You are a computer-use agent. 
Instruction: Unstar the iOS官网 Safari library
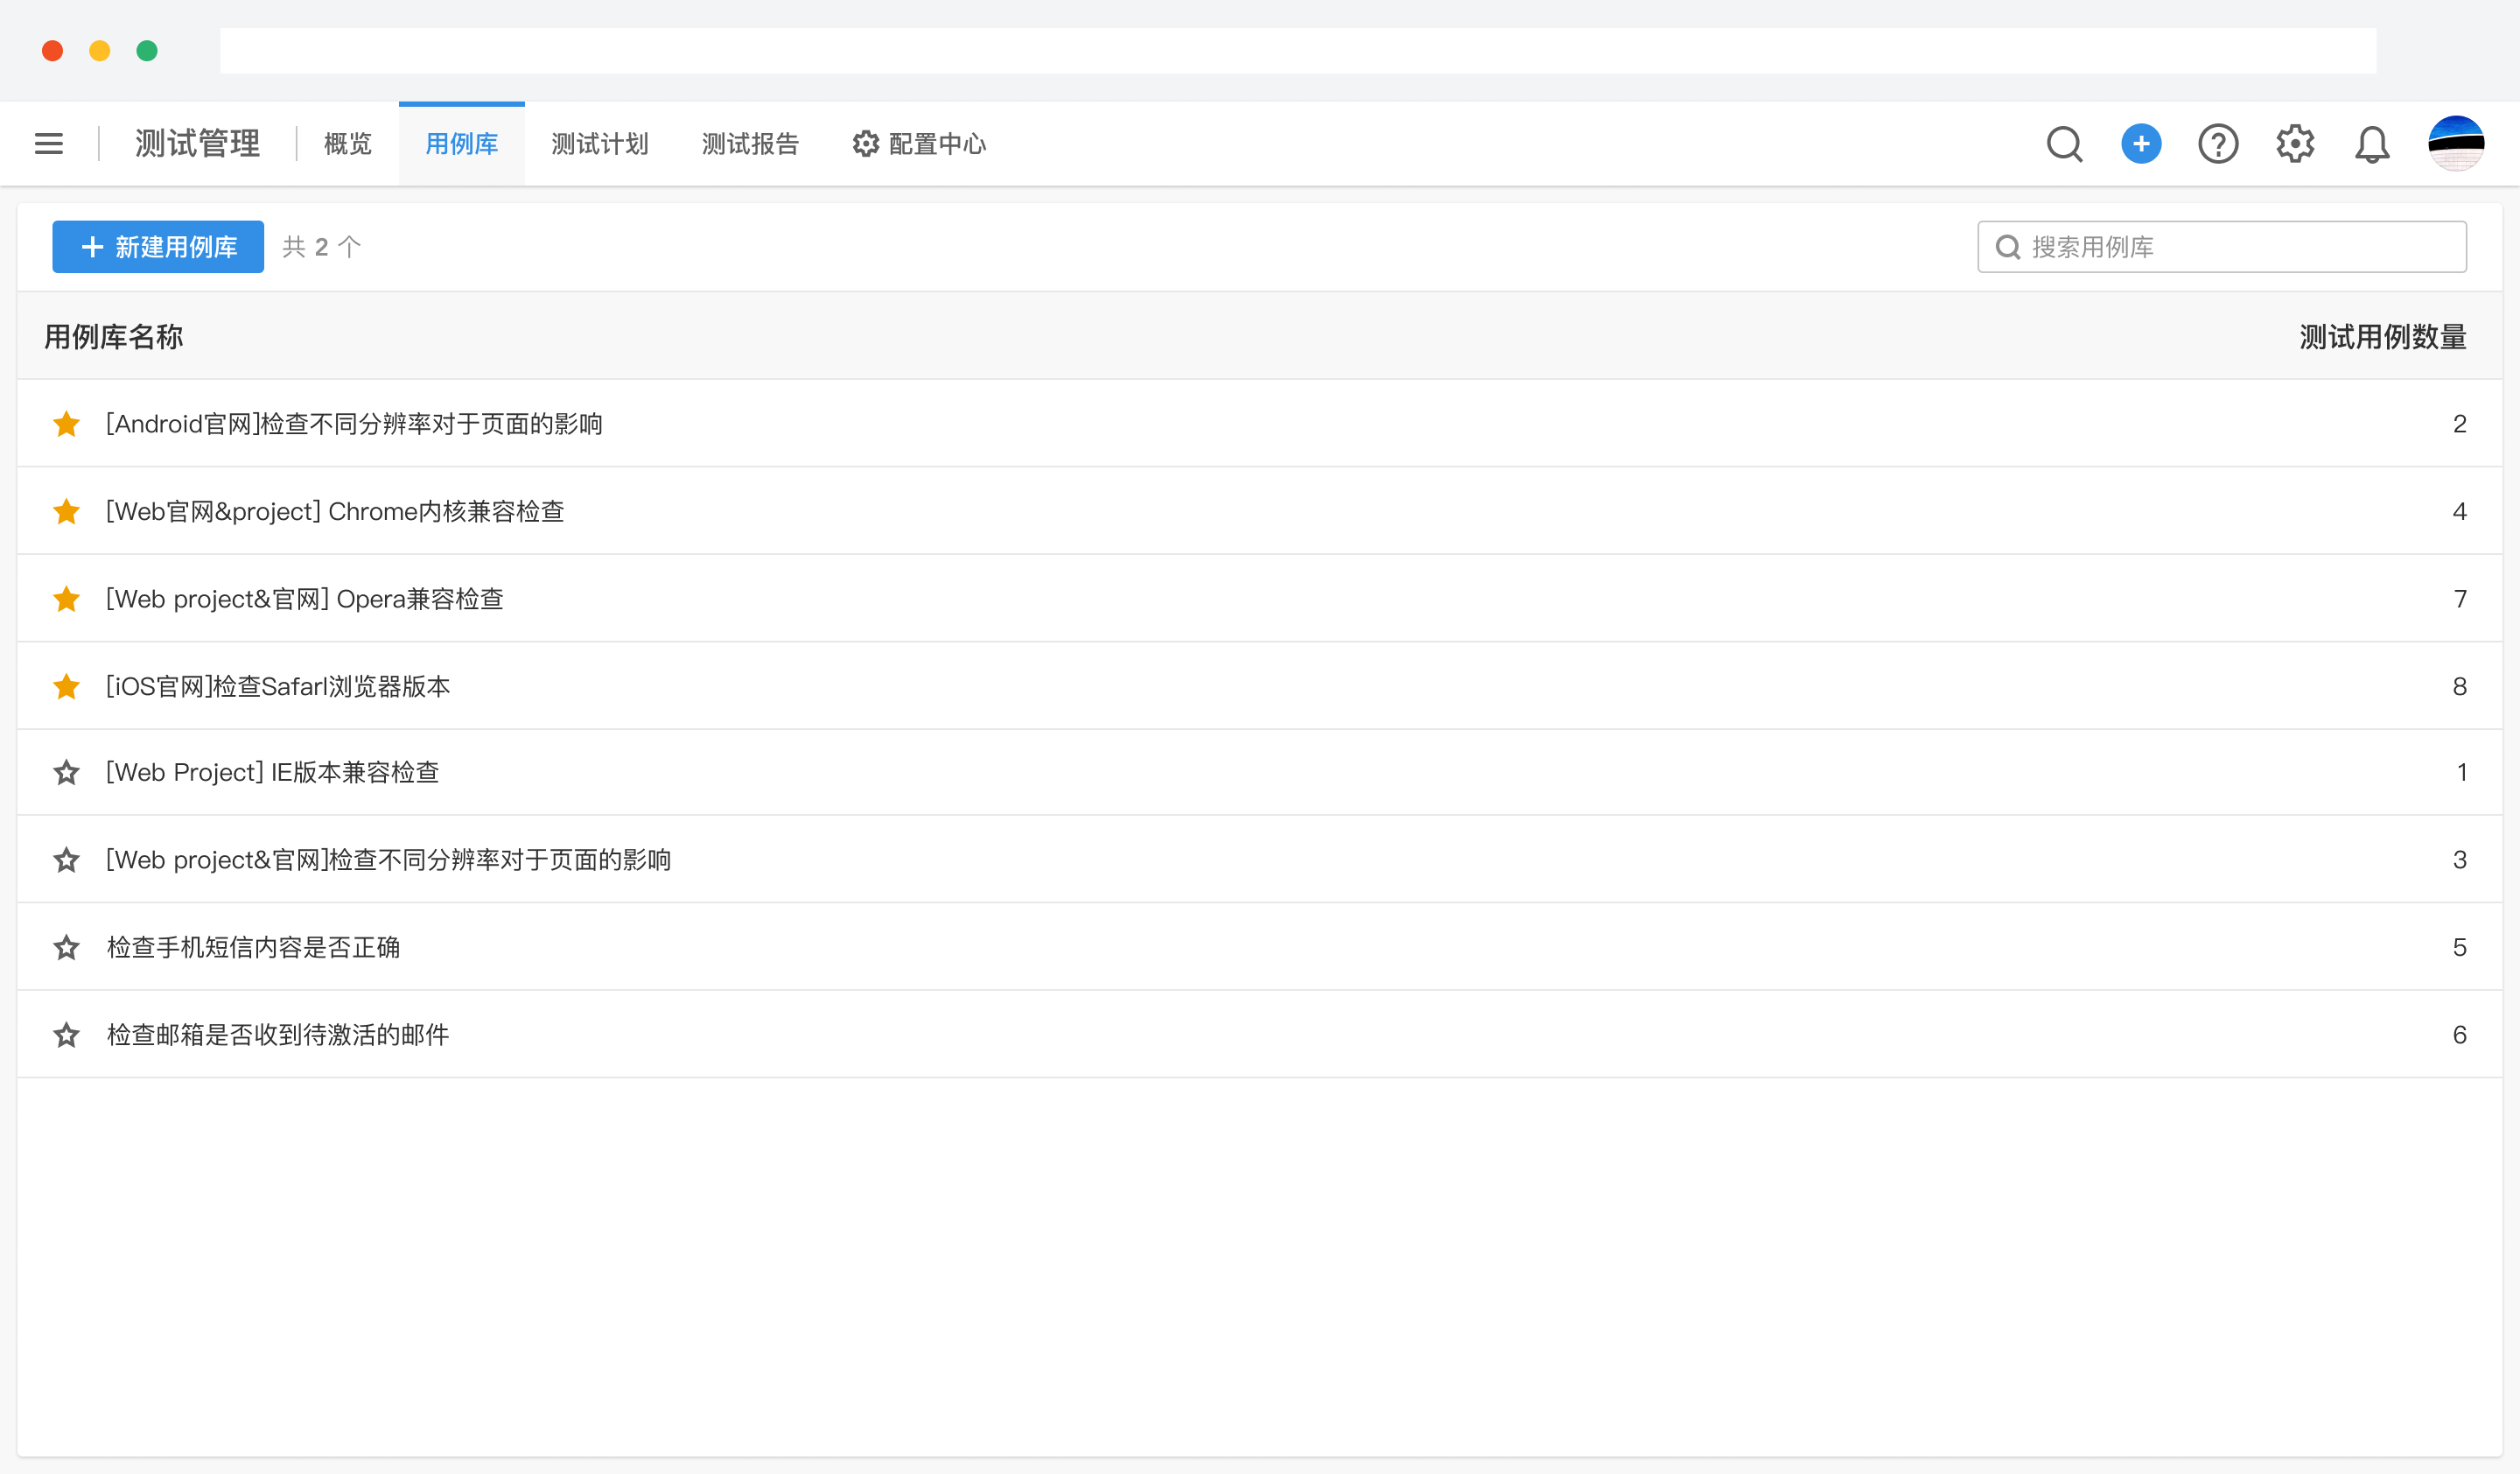pyautogui.click(x=67, y=687)
